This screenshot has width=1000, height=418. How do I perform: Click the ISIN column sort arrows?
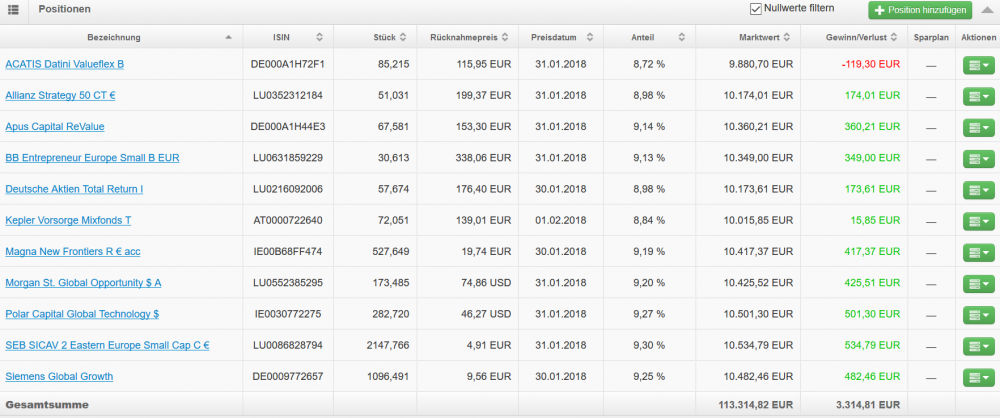point(319,38)
